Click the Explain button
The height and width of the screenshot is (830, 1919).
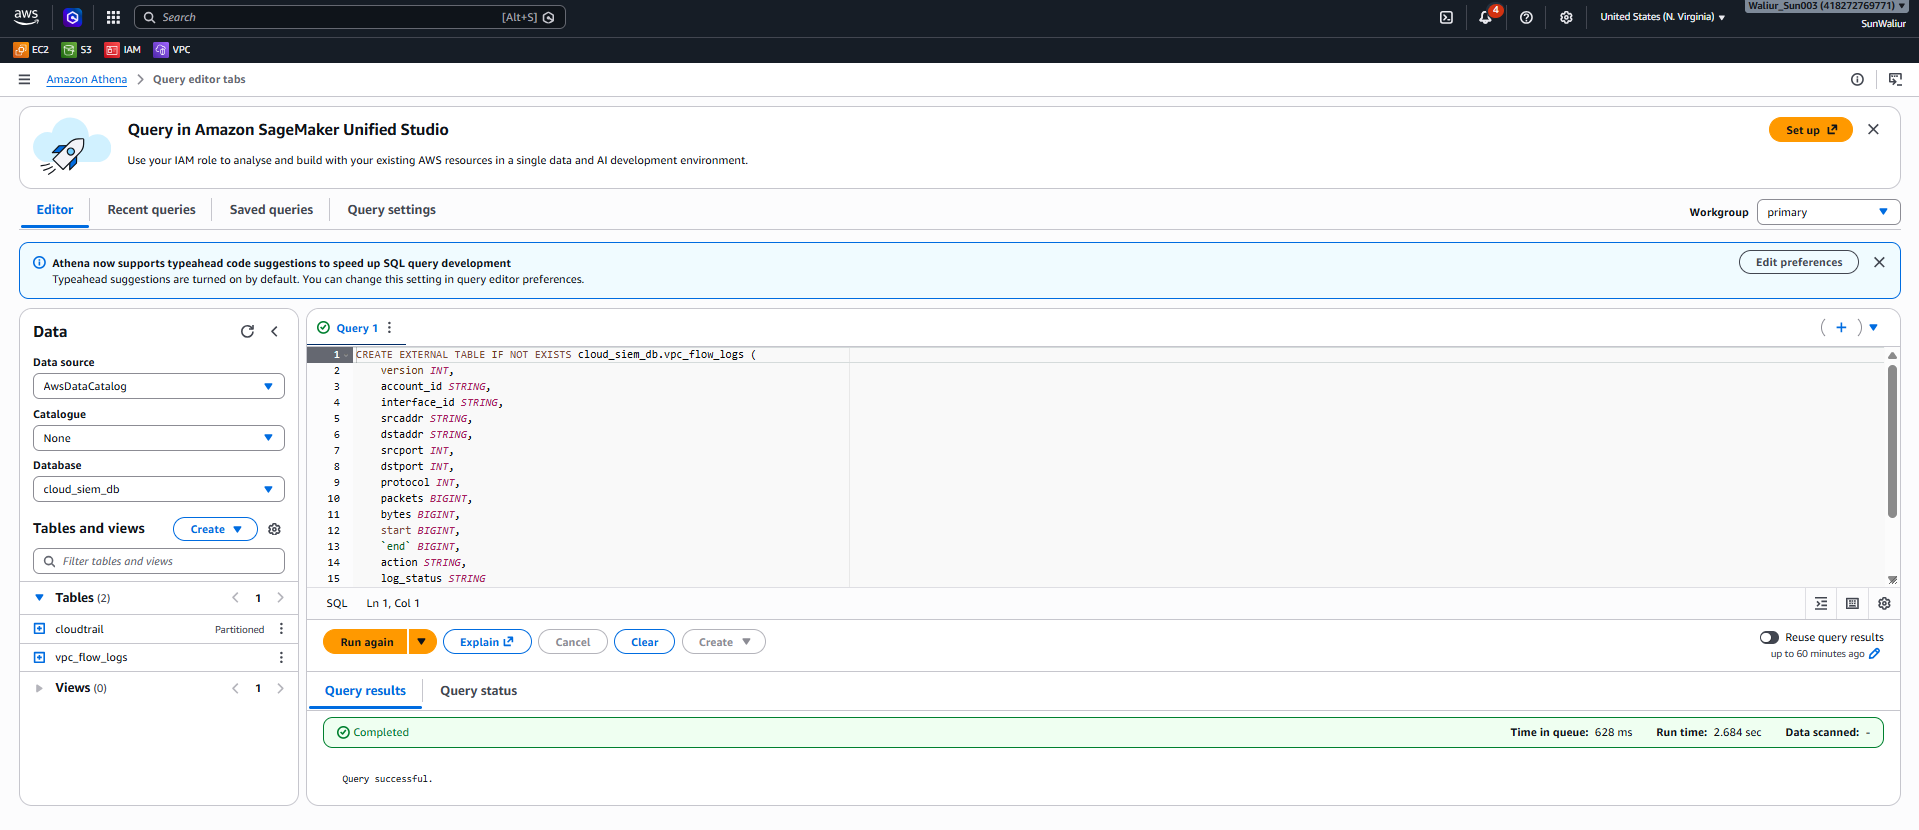(x=487, y=642)
